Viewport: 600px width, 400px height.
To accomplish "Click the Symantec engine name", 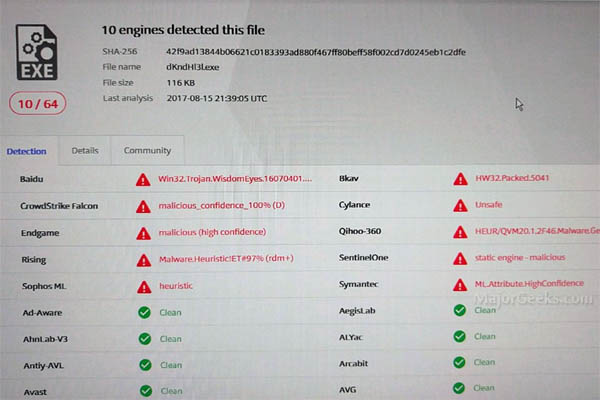I will coord(359,284).
